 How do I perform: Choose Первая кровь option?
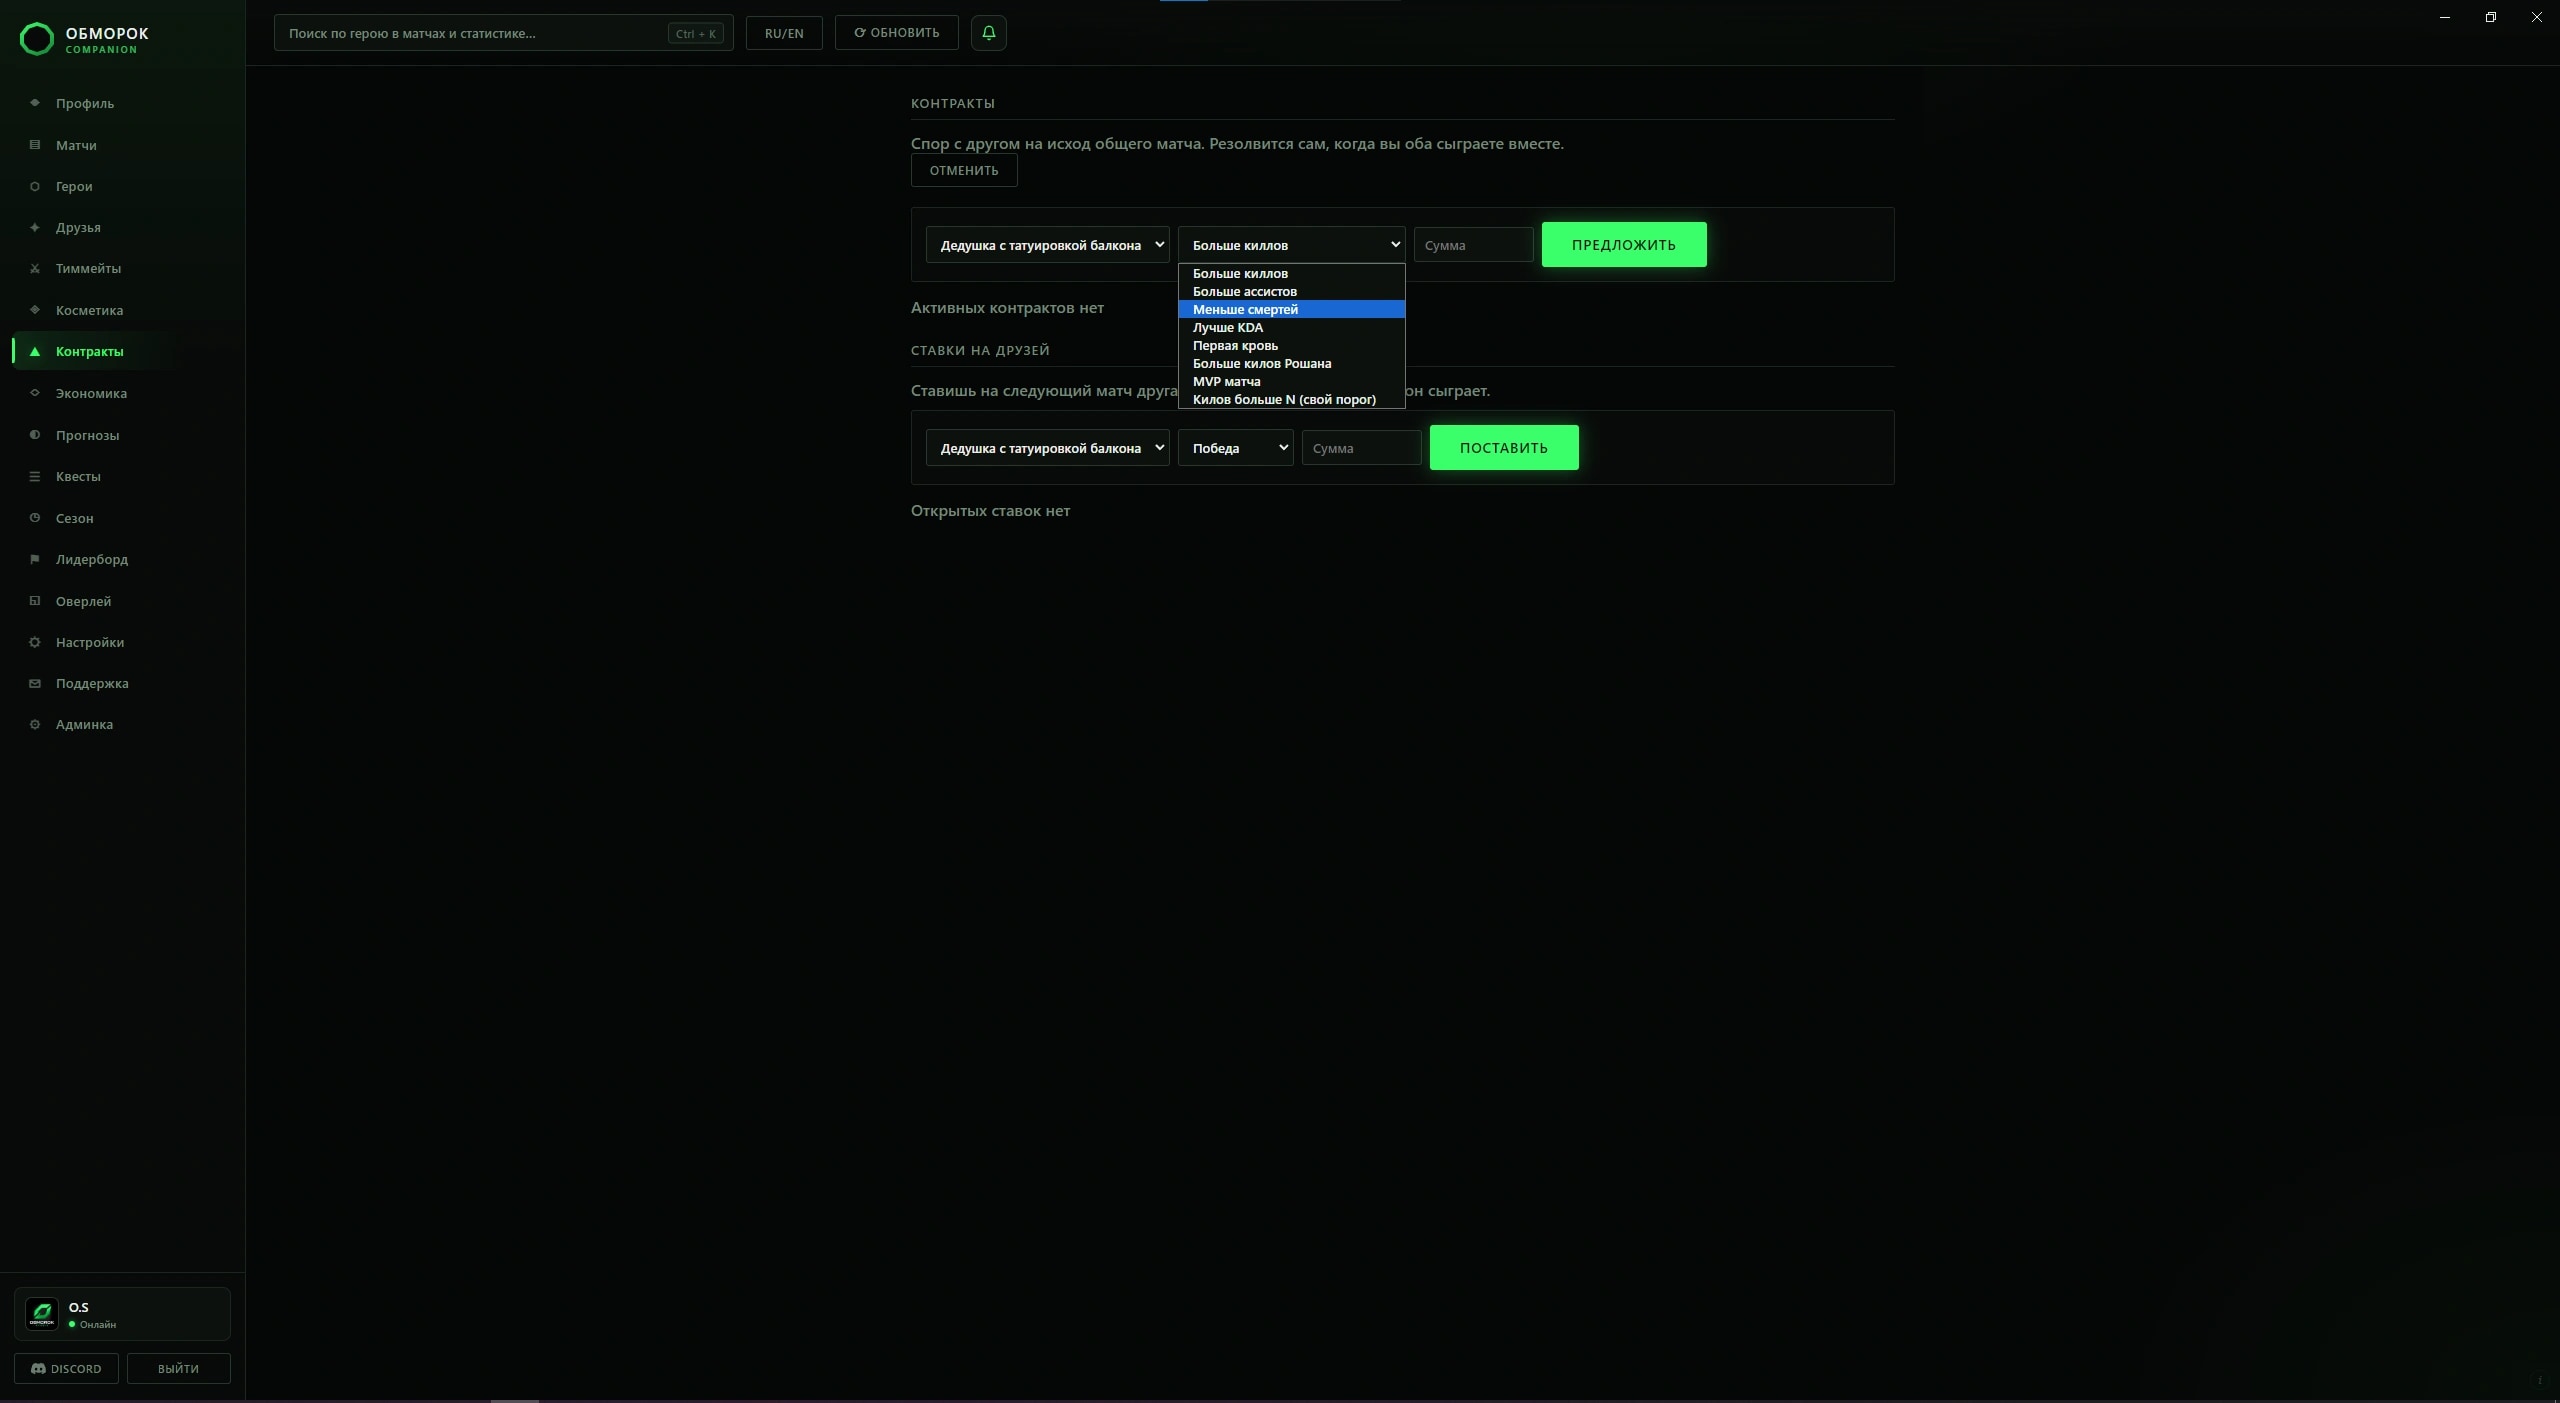1291,345
